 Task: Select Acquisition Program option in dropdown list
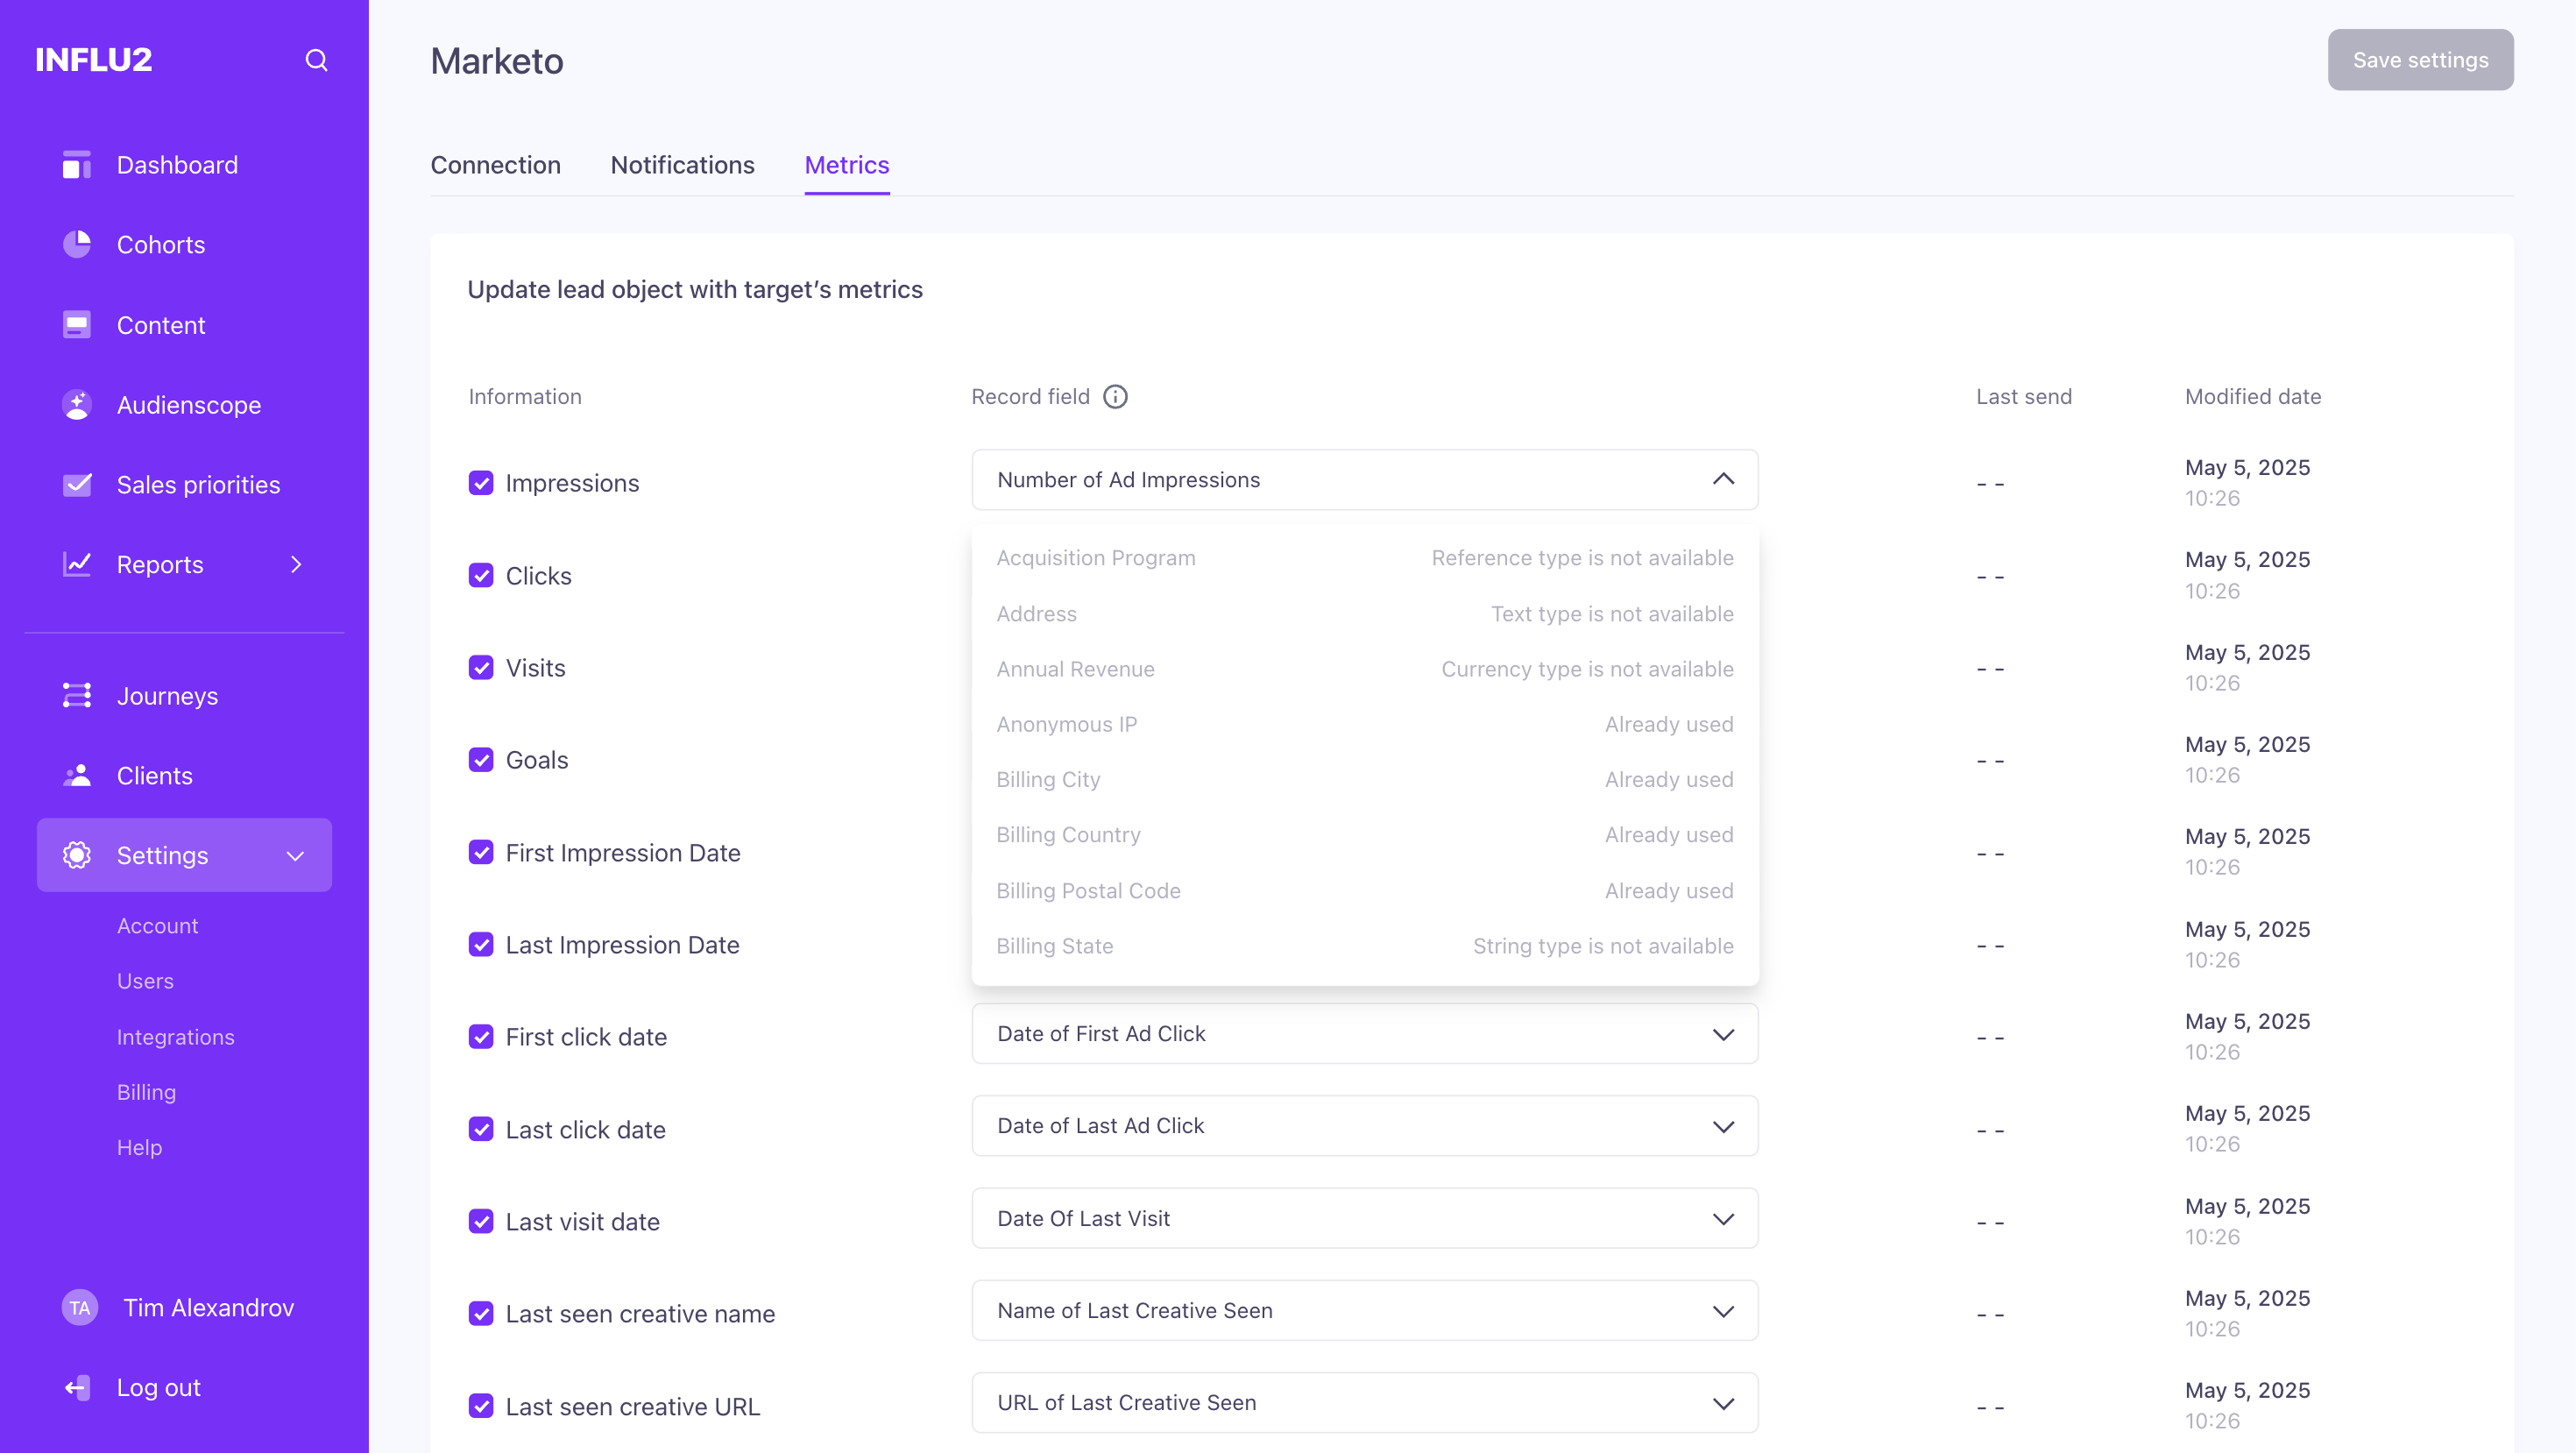(1365, 558)
